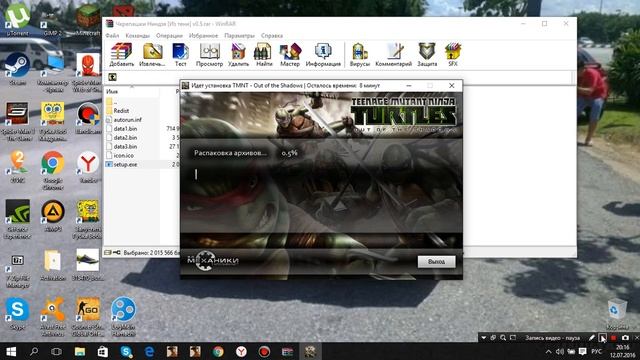640x360 pixels.
Task: Open the Справка menu in WinRAR
Action: click(272, 36)
